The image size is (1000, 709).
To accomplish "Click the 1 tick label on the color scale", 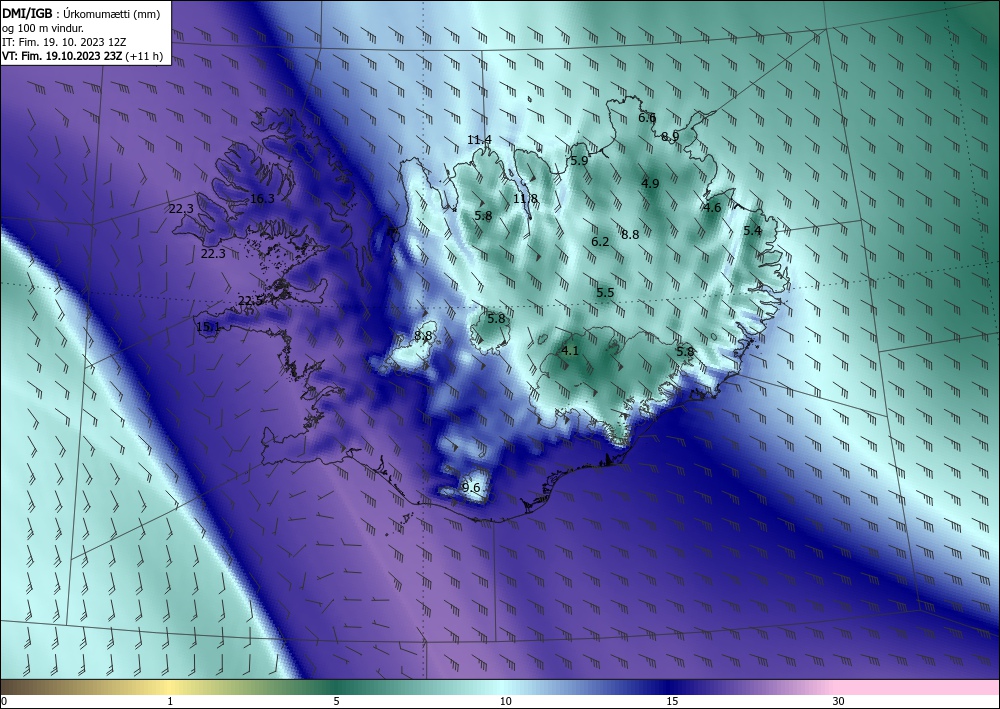I will [170, 701].
